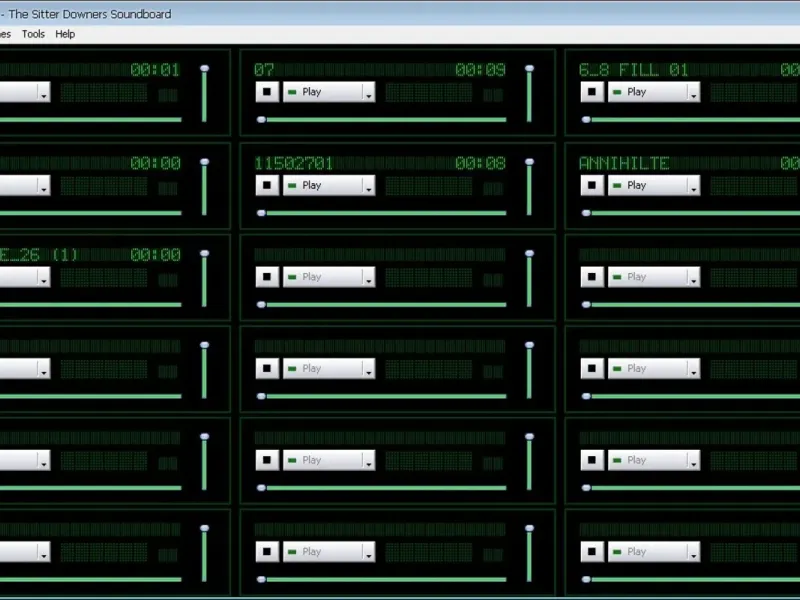Click the 00:09 duration readout
Screen dimensions: 800x600
(x=480, y=69)
